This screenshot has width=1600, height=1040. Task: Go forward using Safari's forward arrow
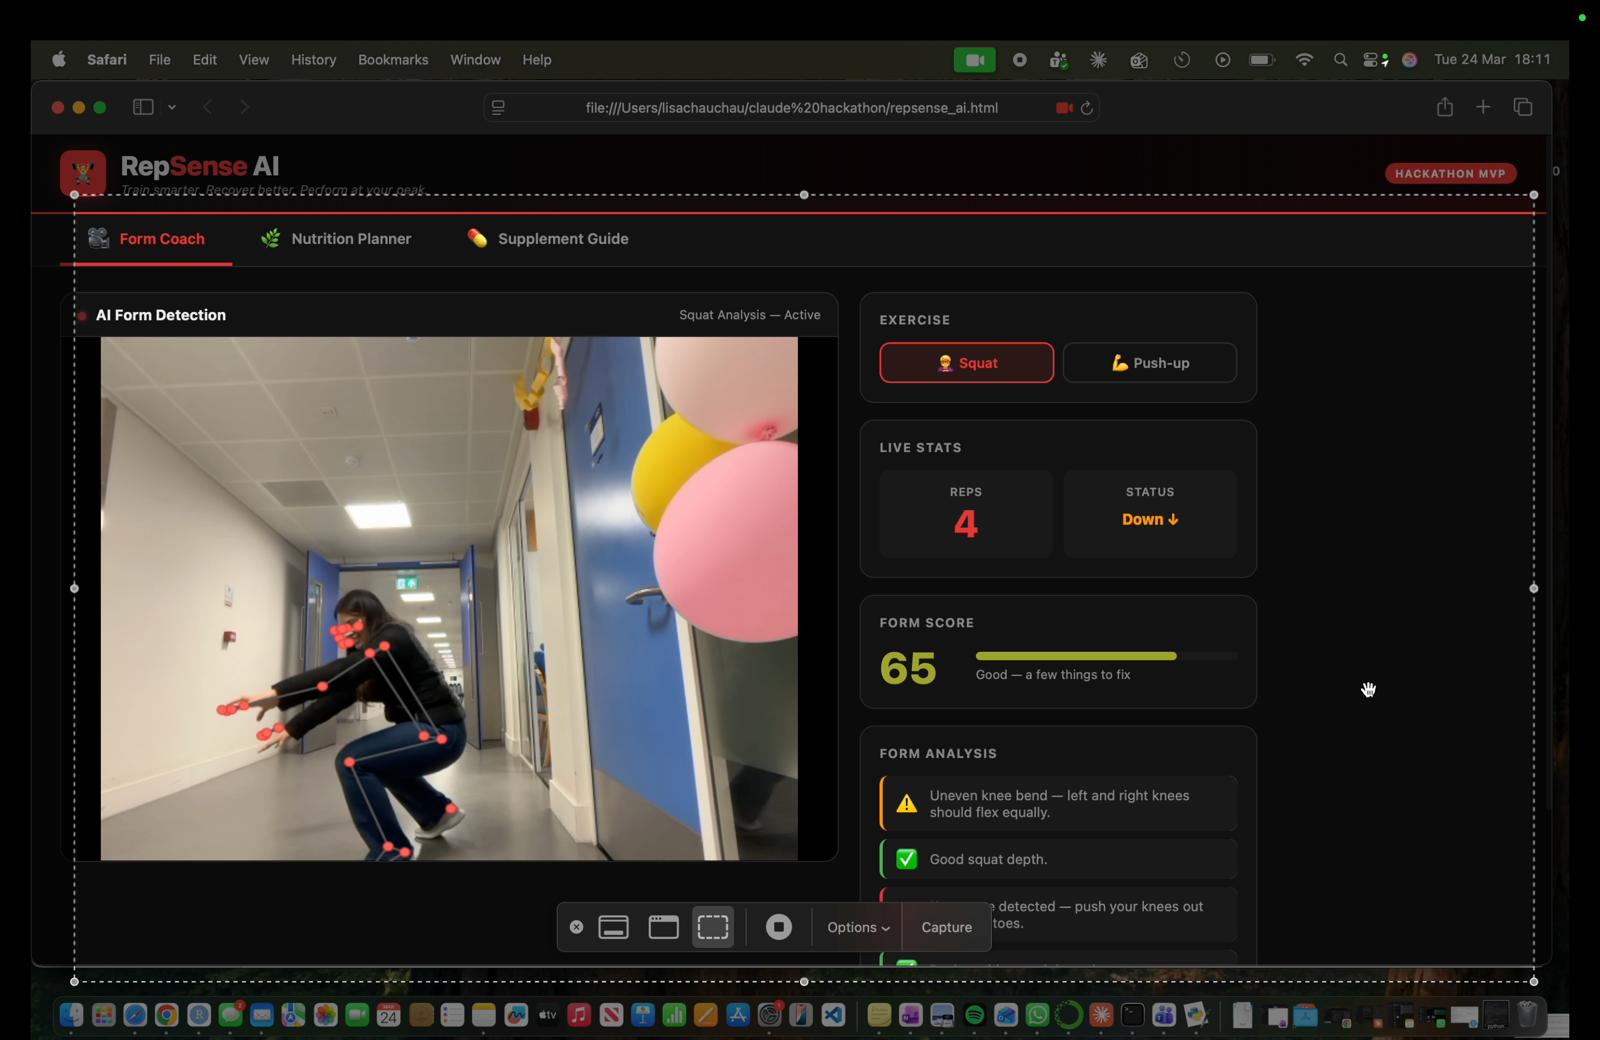pyautogui.click(x=244, y=107)
